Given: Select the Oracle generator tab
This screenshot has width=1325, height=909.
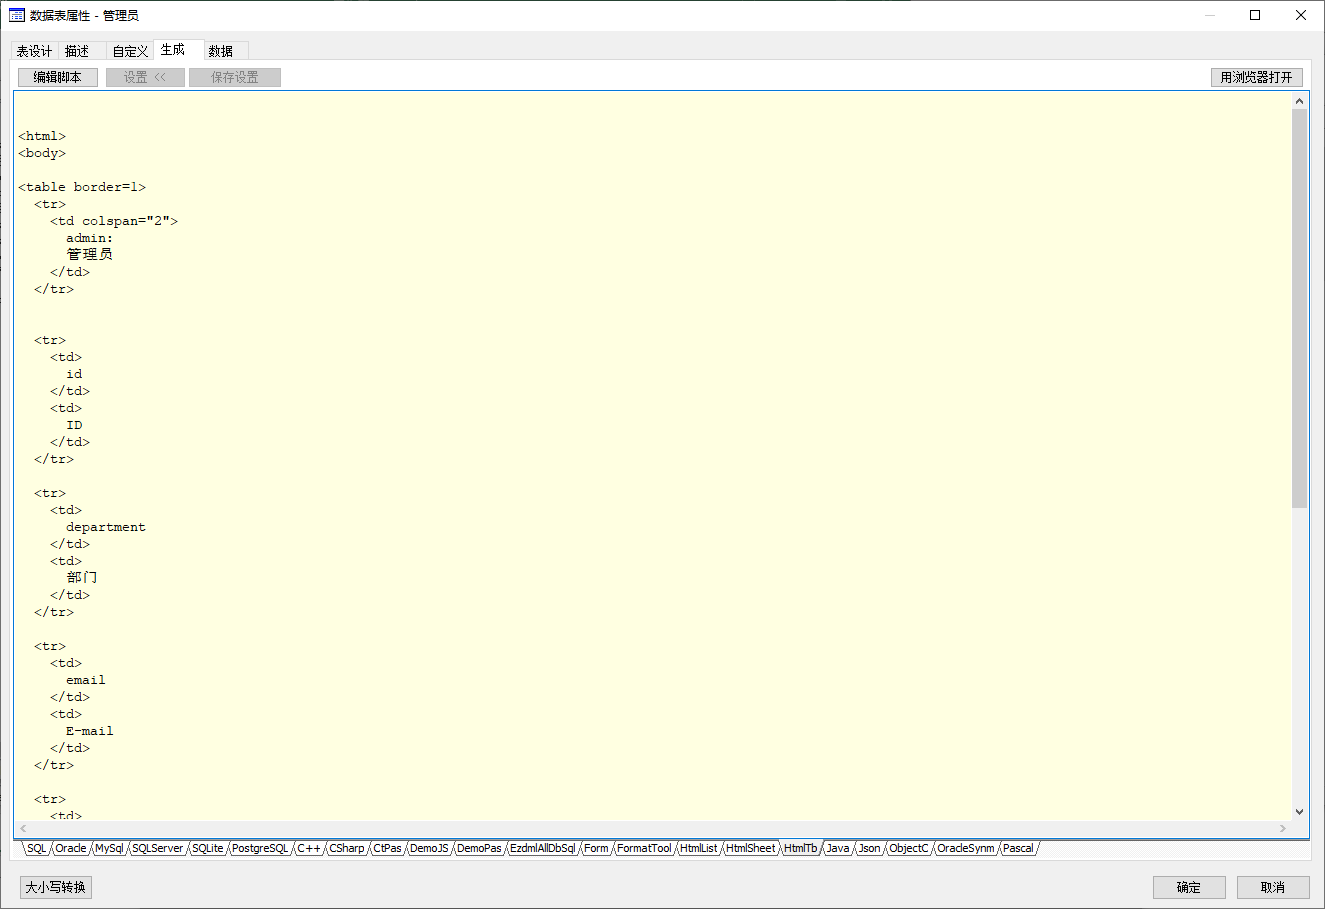Looking at the screenshot, I should click(x=71, y=848).
